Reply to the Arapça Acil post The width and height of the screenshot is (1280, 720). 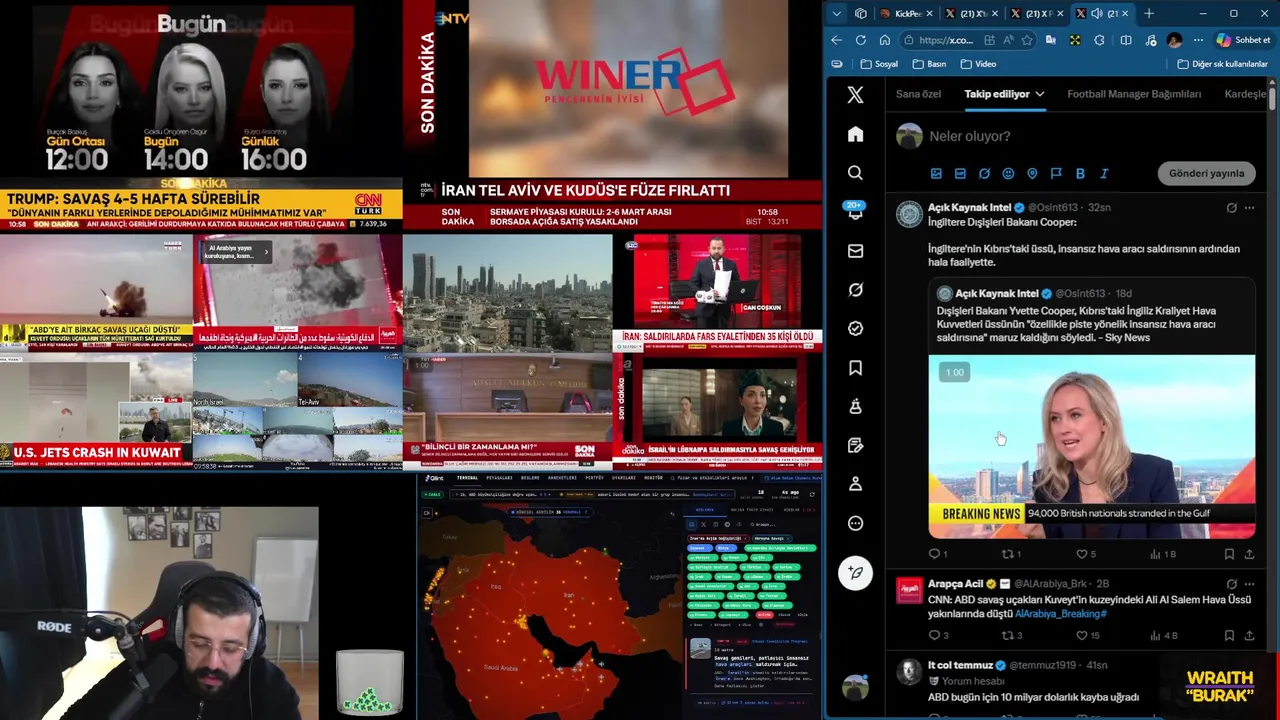[935, 635]
